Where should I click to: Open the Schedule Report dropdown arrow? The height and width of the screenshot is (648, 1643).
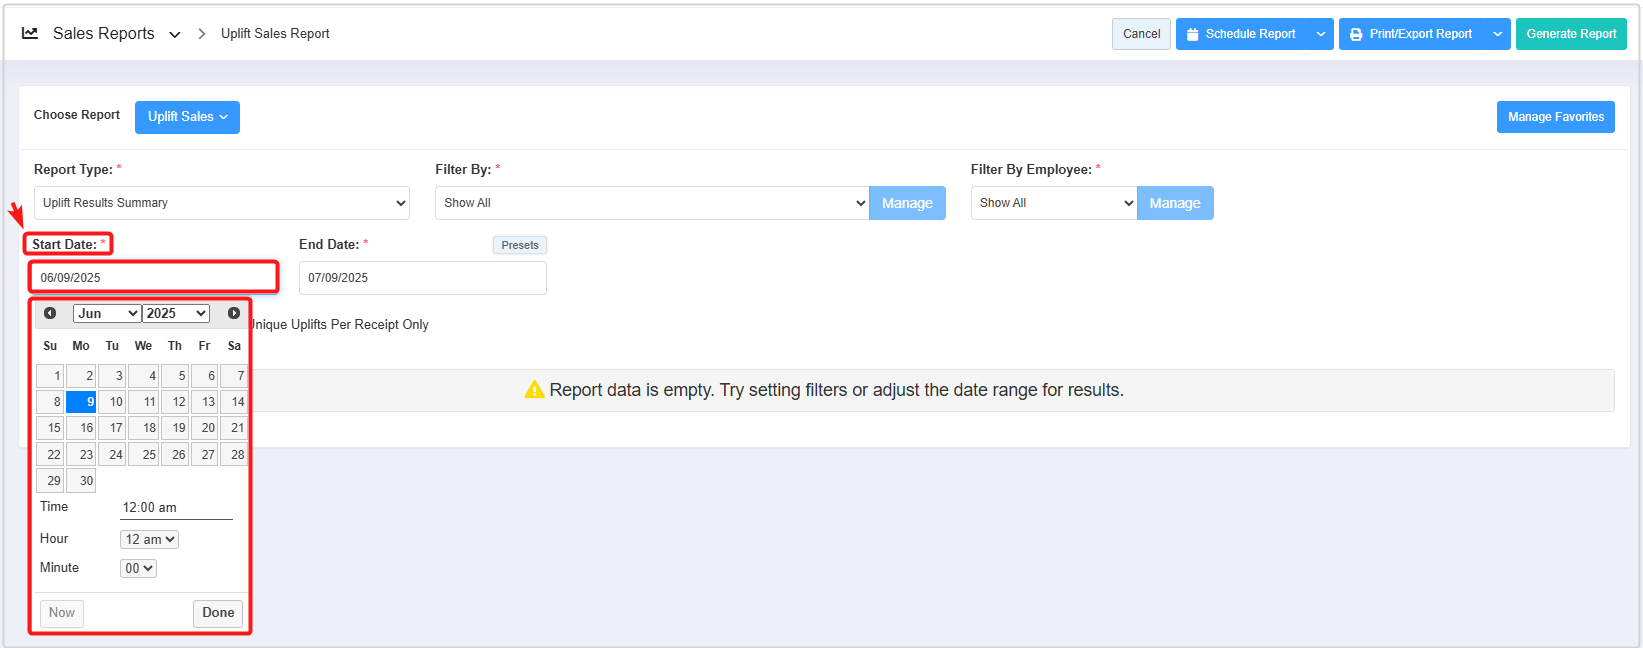[1321, 34]
